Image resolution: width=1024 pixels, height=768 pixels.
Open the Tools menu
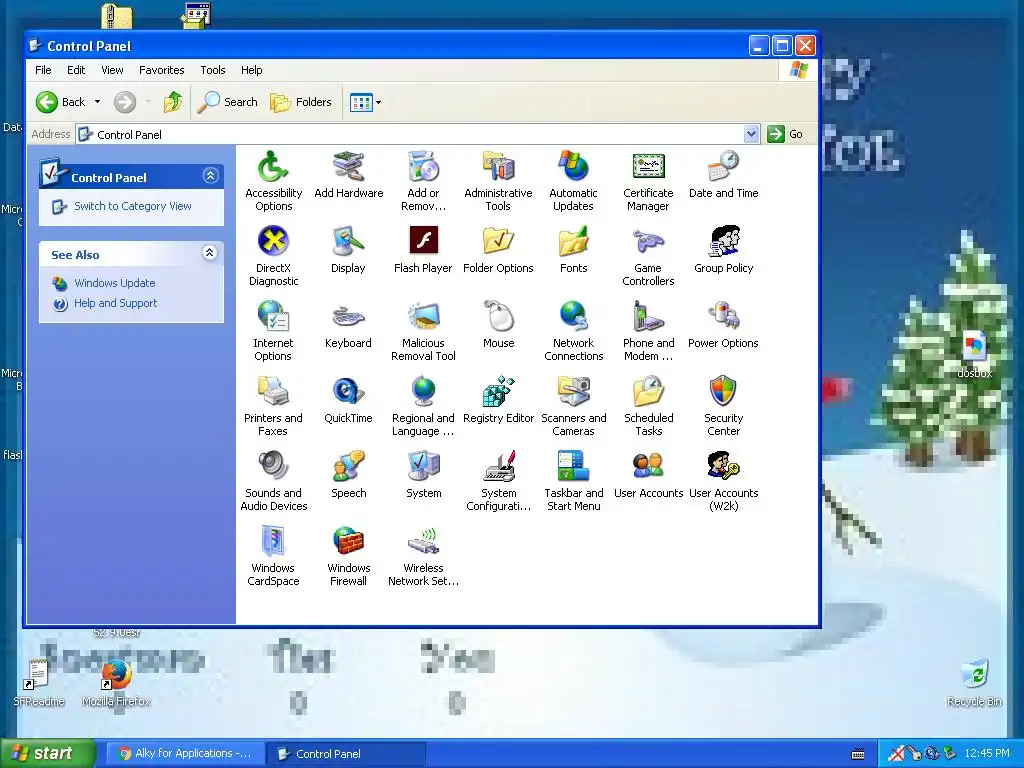click(x=213, y=70)
